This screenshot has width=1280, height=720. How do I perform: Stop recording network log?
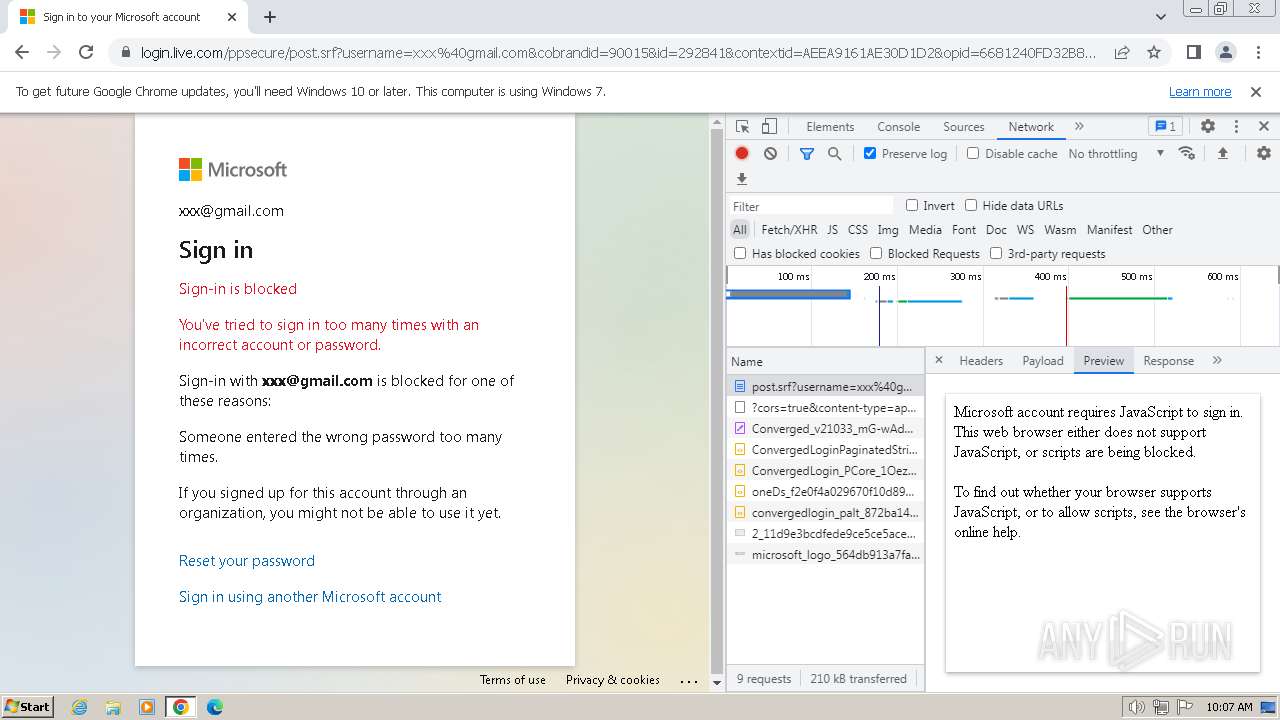click(x=742, y=153)
